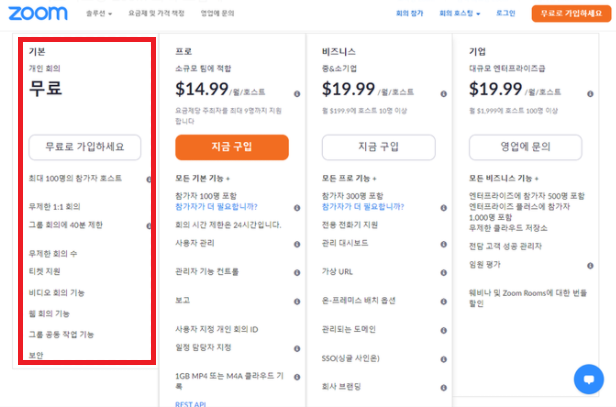This screenshot has height=407, width=616.
Task: Open info icon beside 임원 평가
Action: pos(590,266)
